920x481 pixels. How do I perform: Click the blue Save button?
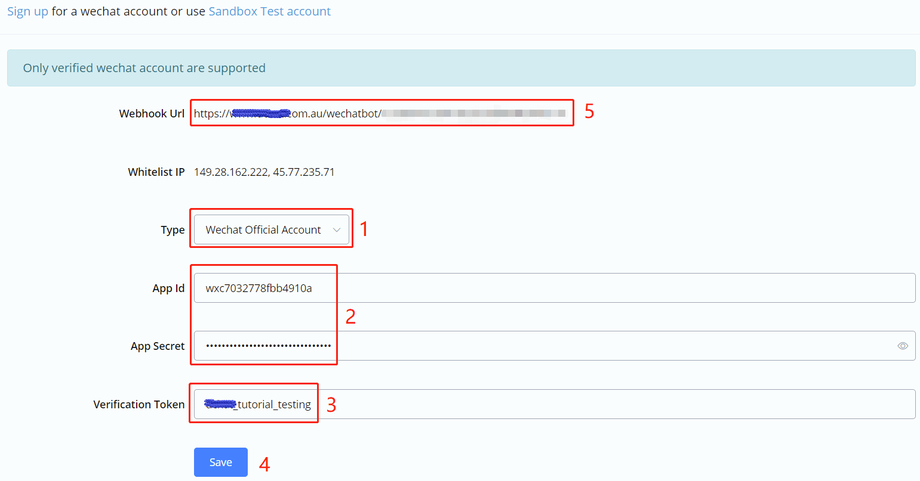pos(221,462)
